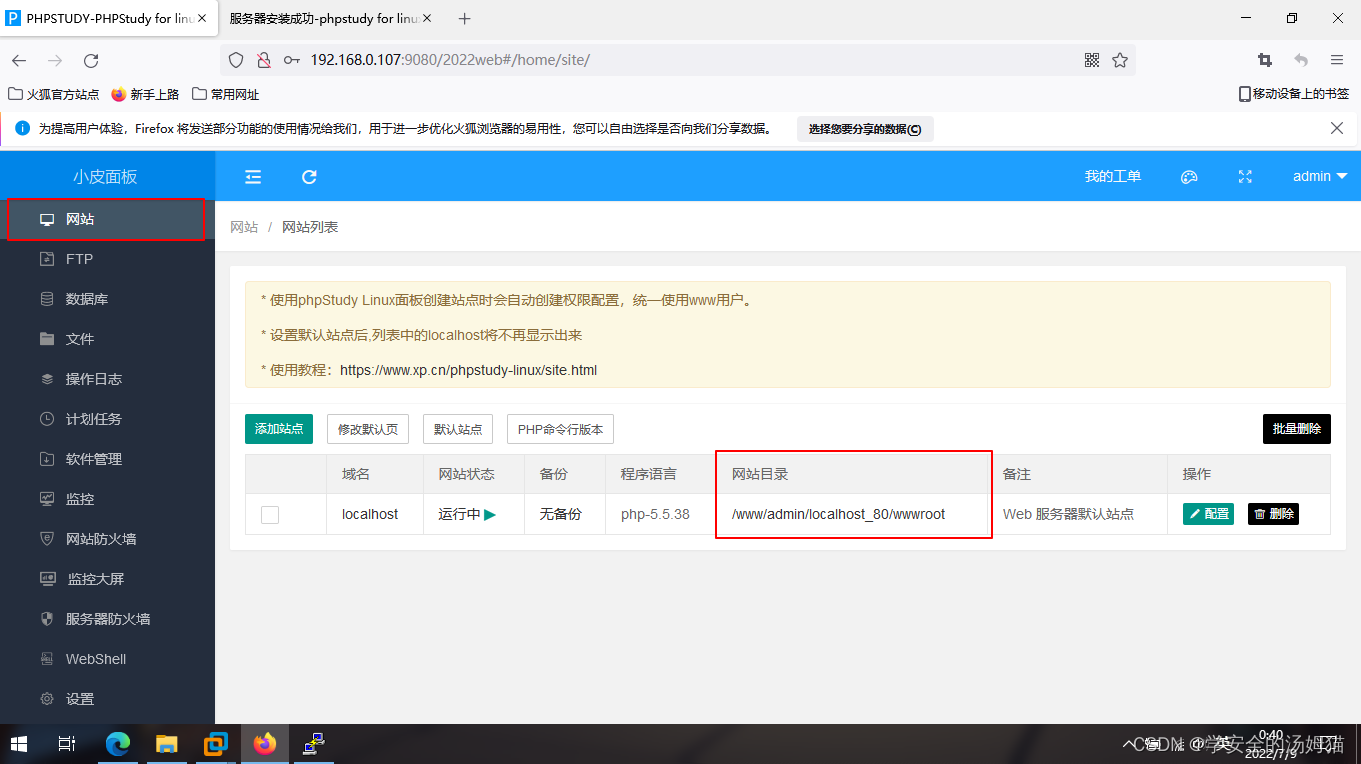Viewport: 1361px width, 764px height.
Task: Open the xp.cn tutorial link
Action: coord(468,370)
